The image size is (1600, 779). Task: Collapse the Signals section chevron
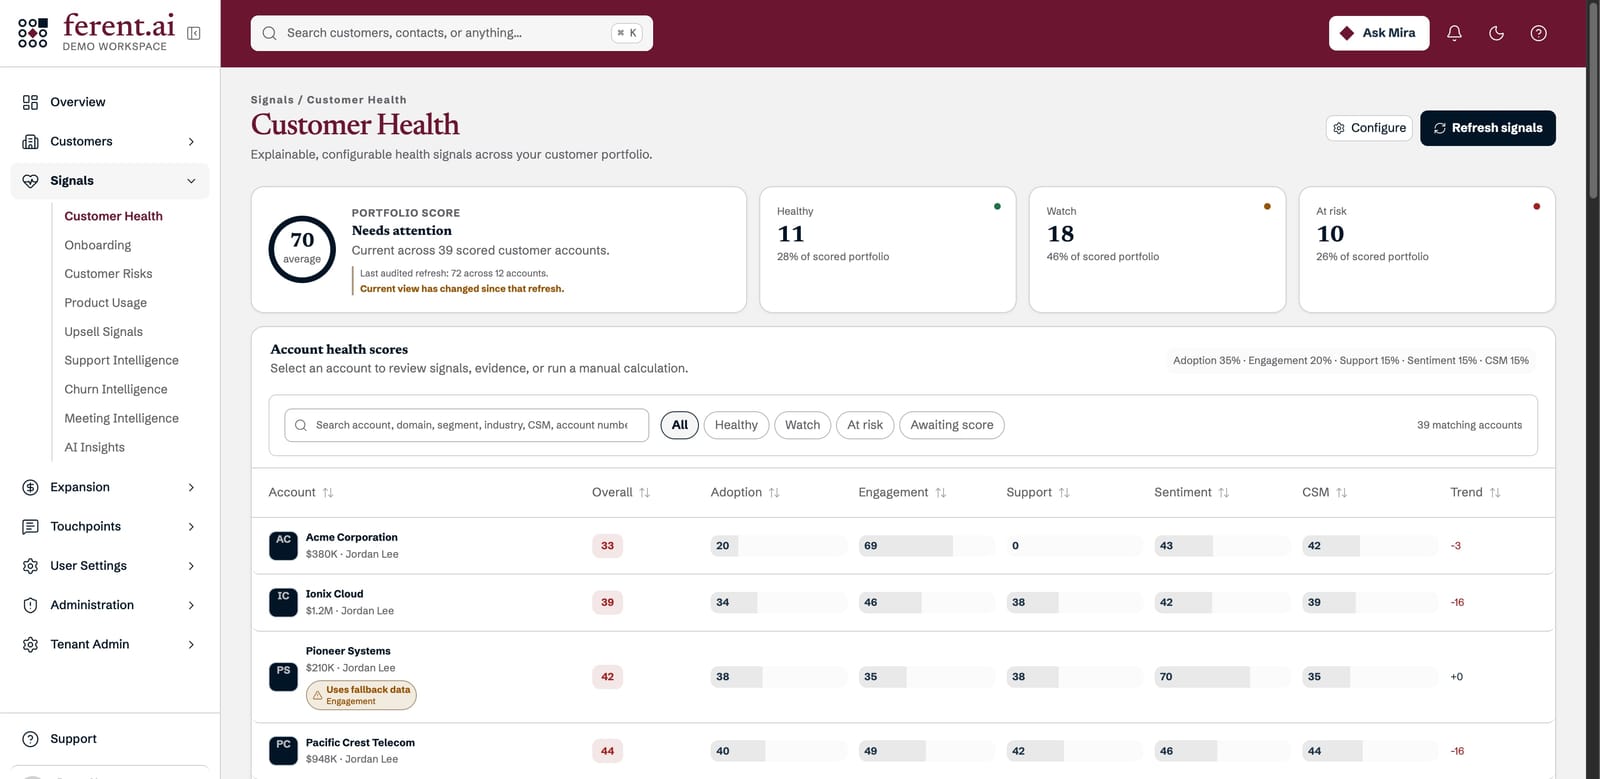[191, 181]
